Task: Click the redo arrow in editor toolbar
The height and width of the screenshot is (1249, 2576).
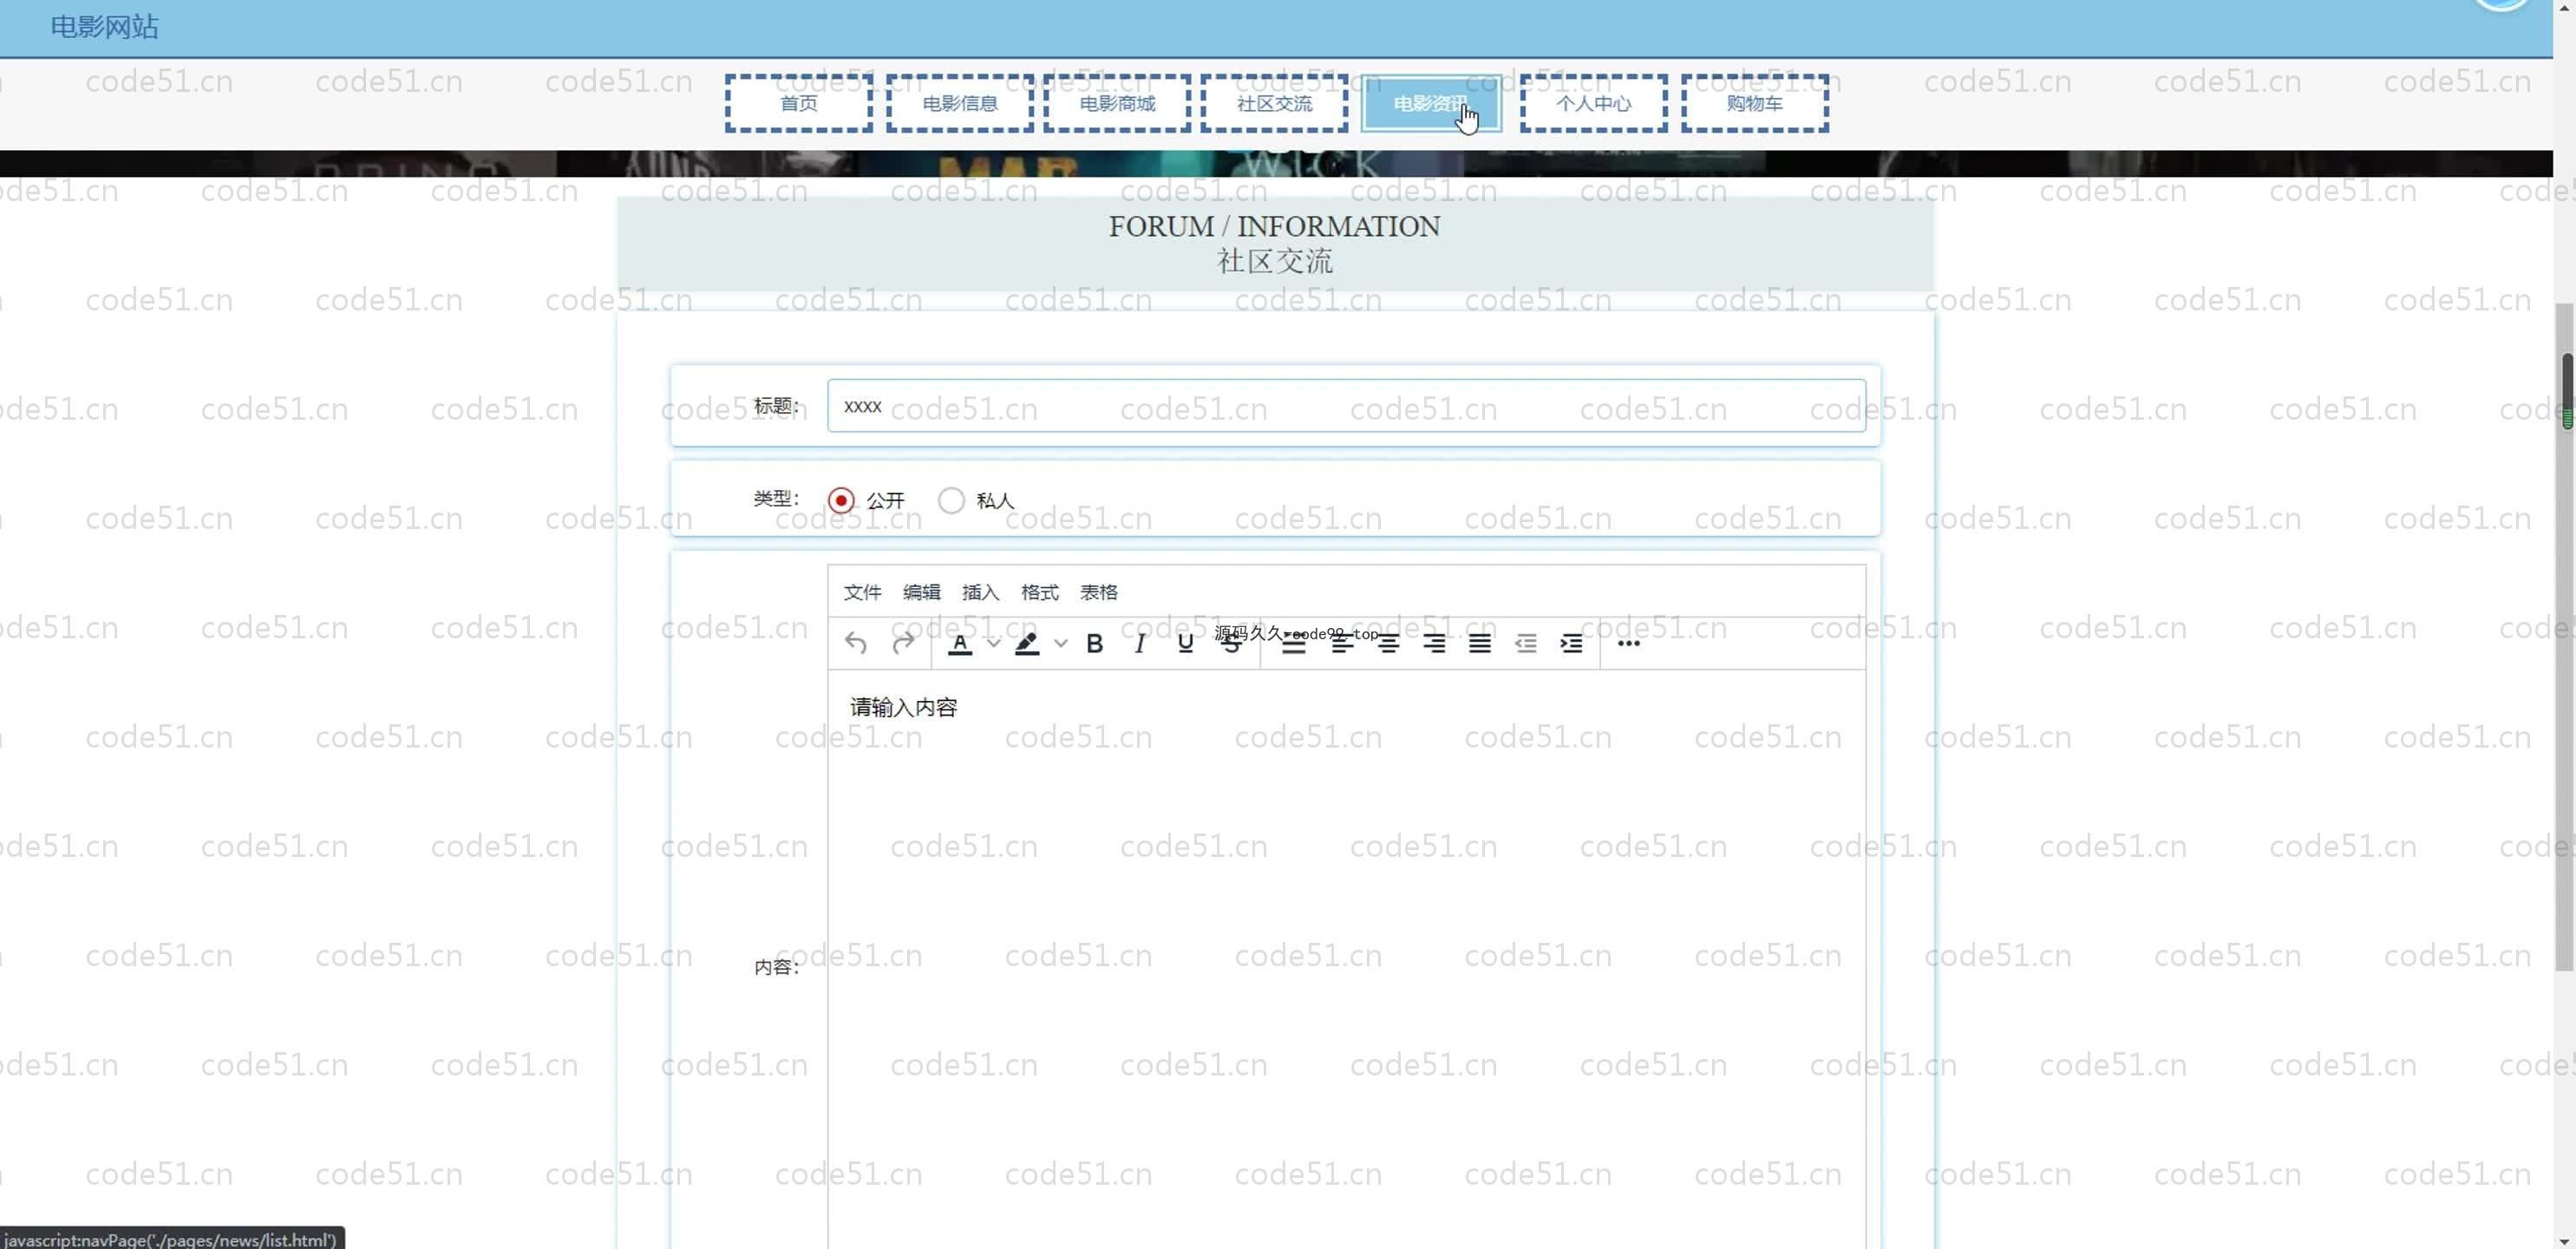Action: [903, 643]
